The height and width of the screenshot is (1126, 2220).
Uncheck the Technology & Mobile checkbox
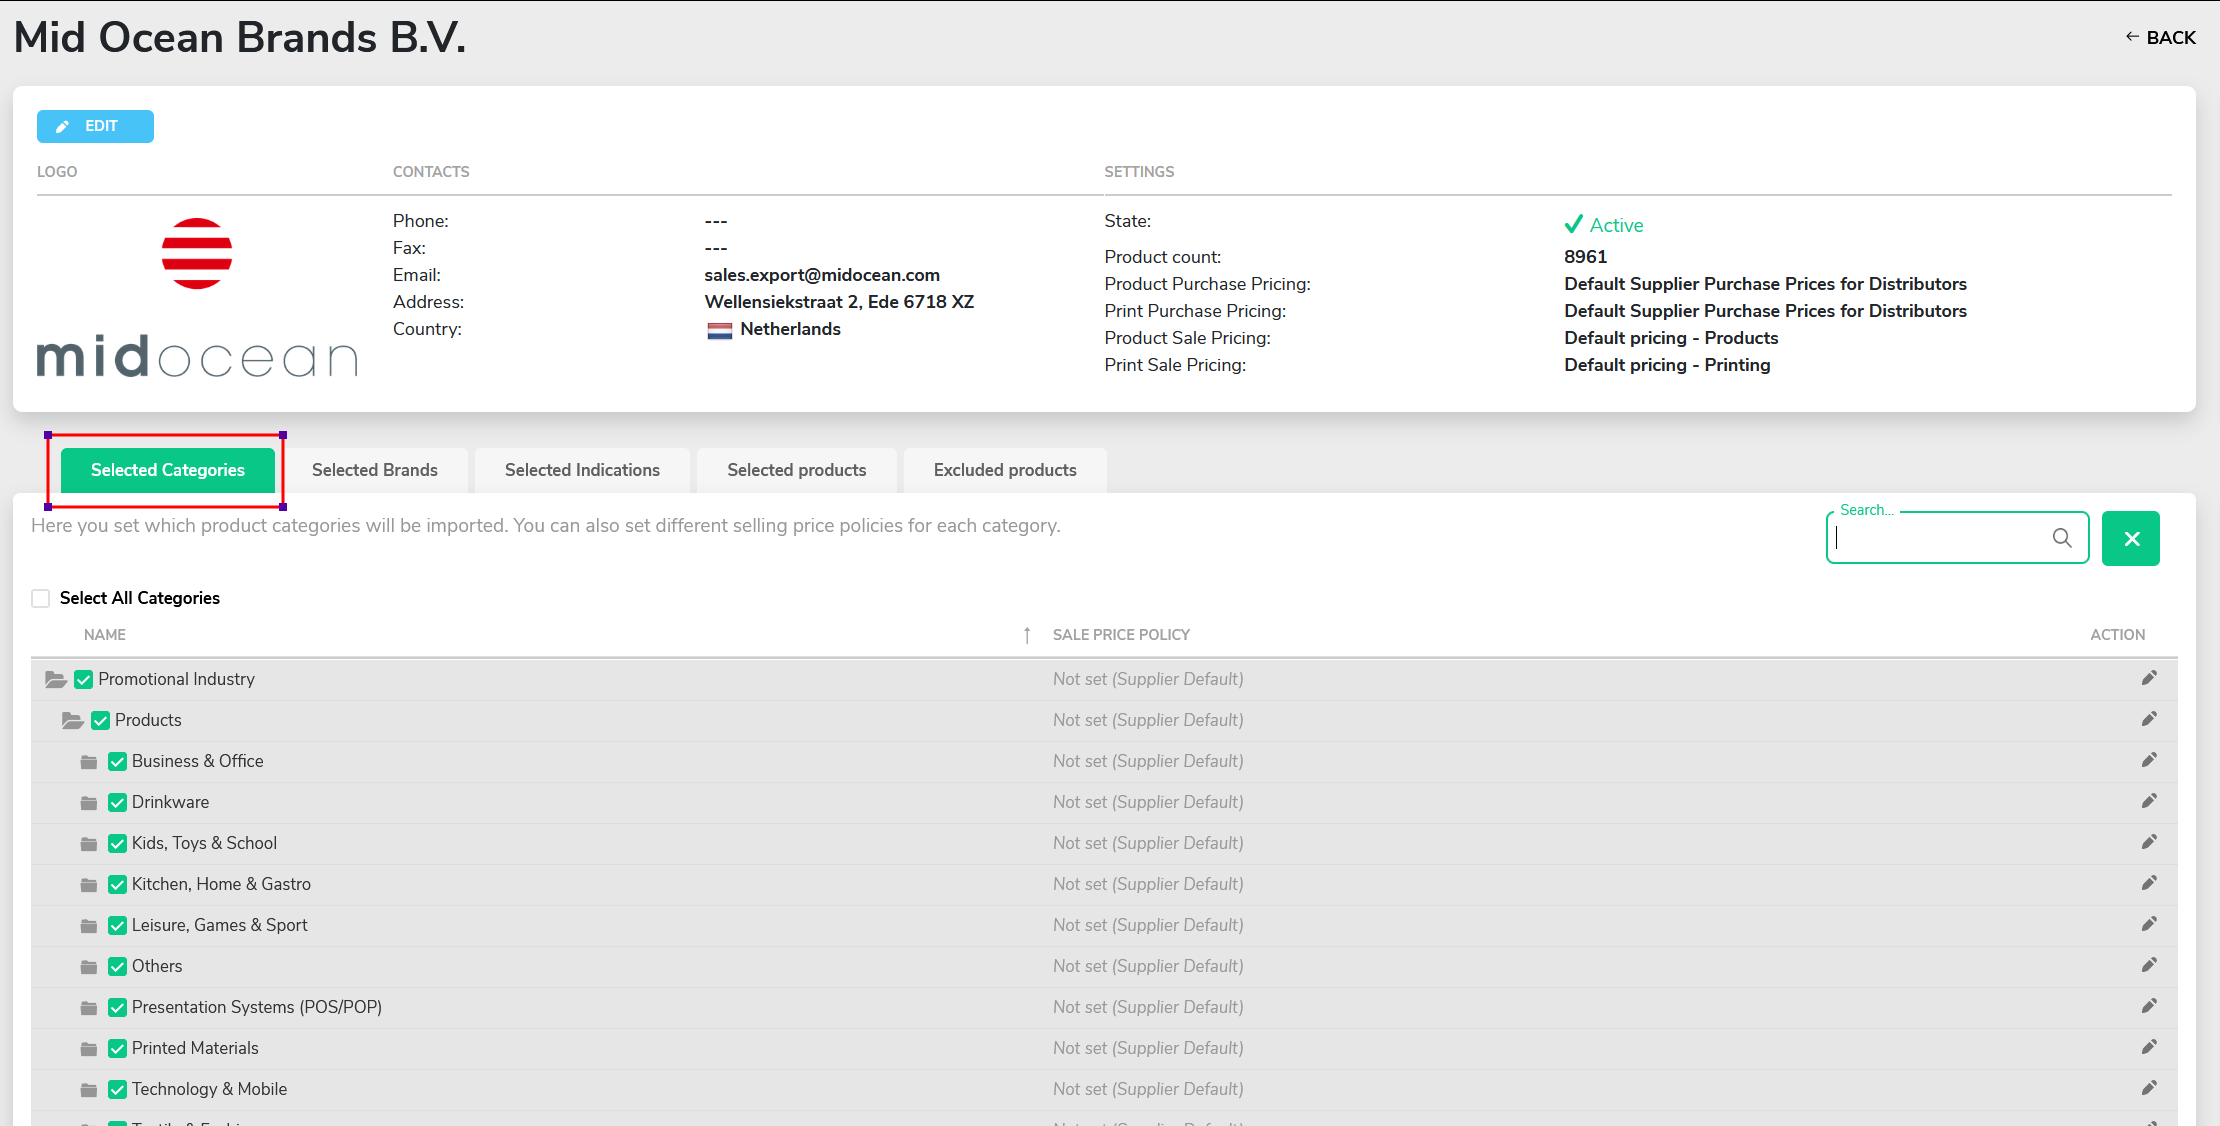118,1090
